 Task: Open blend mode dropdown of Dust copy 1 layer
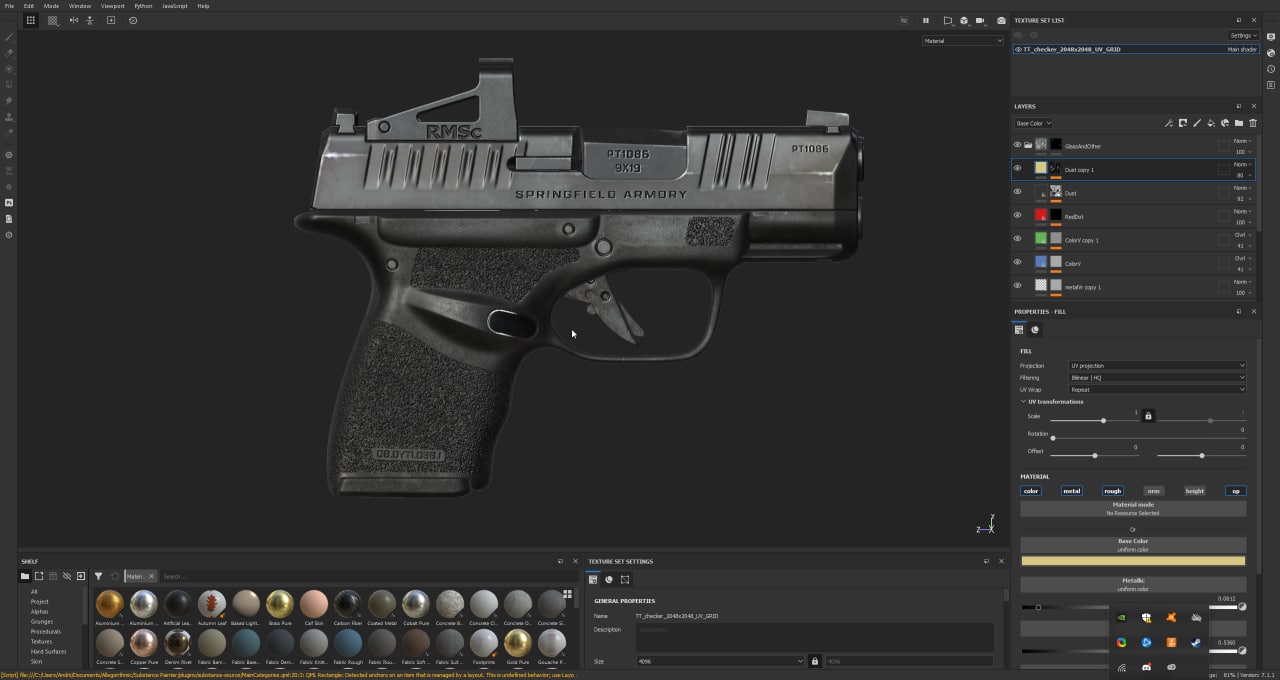(x=1240, y=164)
